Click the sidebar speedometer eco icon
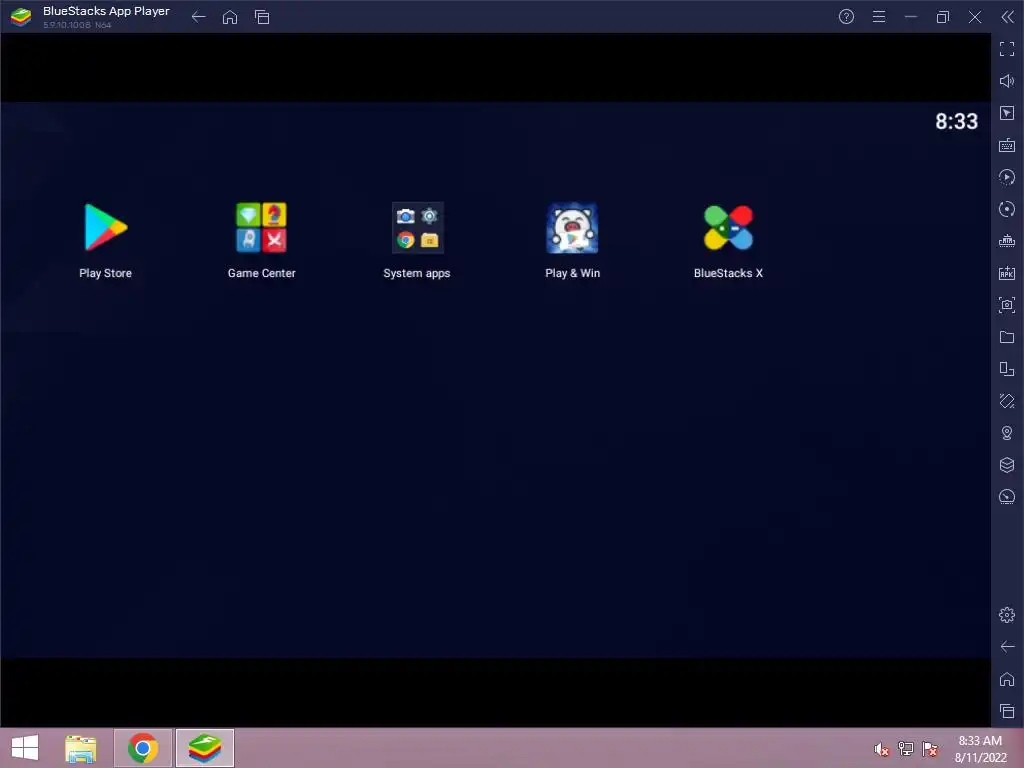Screen dimensions: 1024x768 [x=1007, y=497]
